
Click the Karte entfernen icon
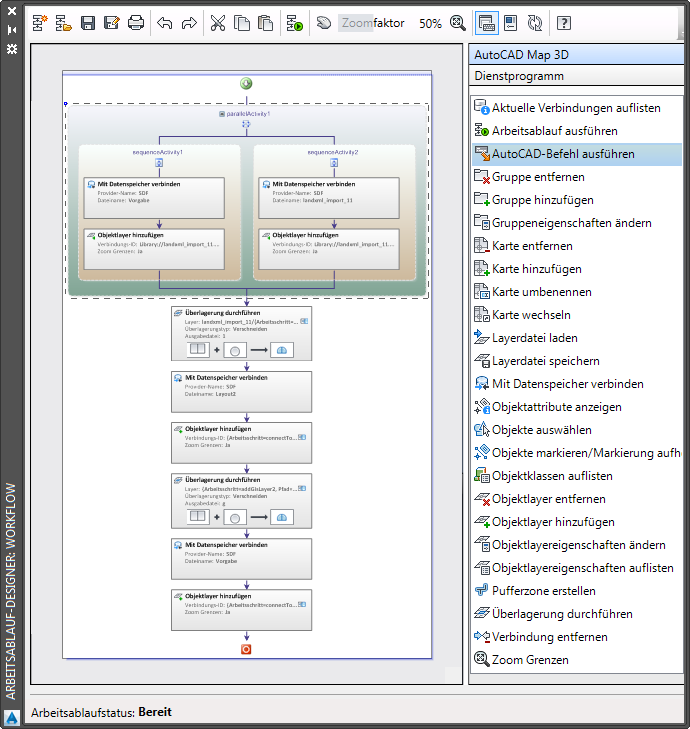coord(482,245)
